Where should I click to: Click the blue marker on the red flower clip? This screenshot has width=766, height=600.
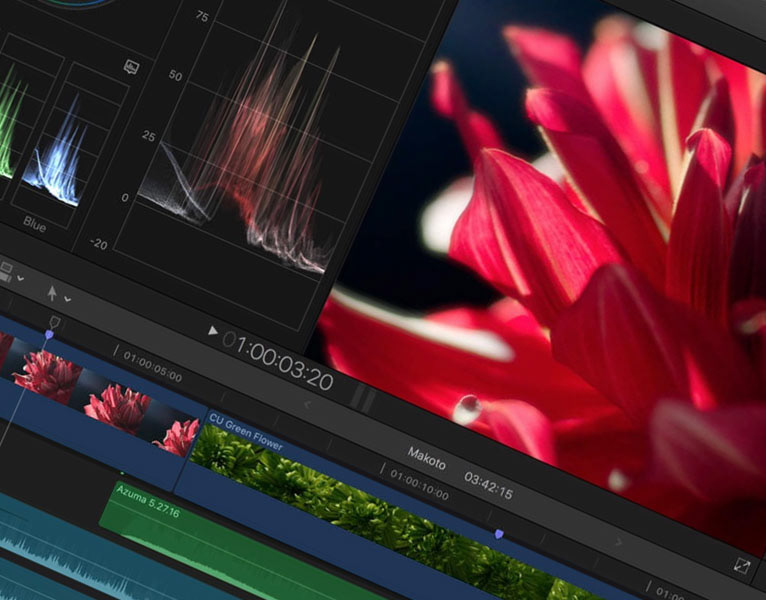pyautogui.click(x=49, y=334)
